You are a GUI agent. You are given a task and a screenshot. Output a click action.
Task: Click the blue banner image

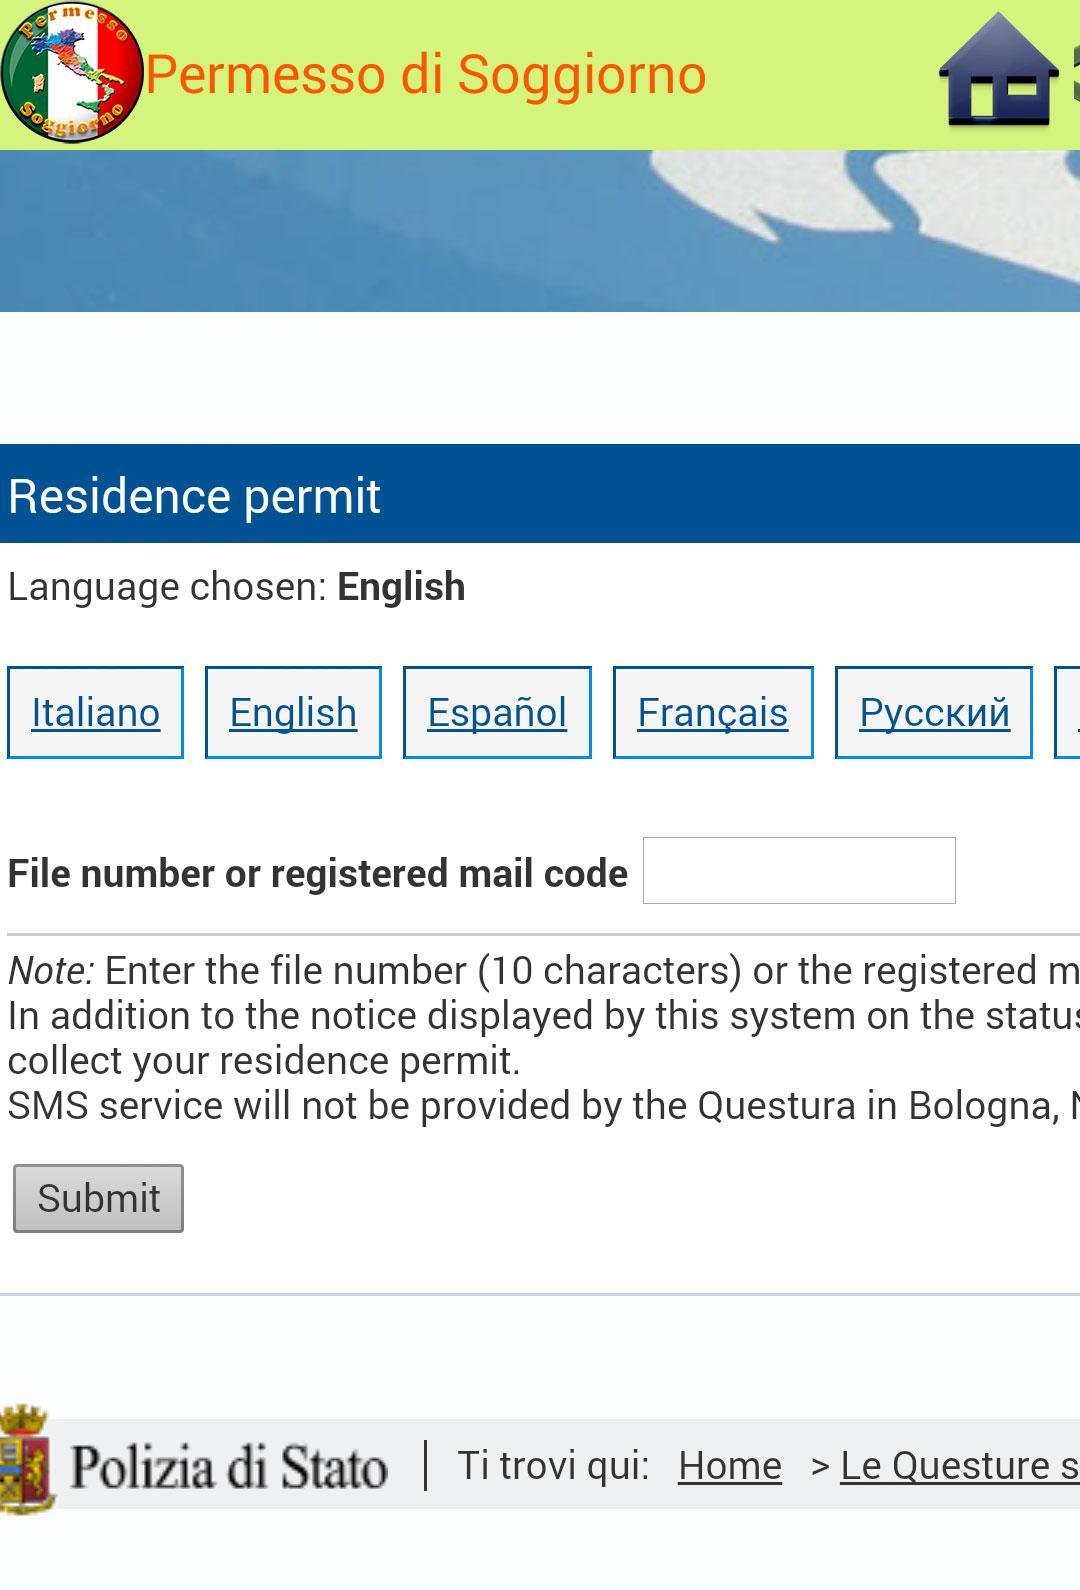540,231
